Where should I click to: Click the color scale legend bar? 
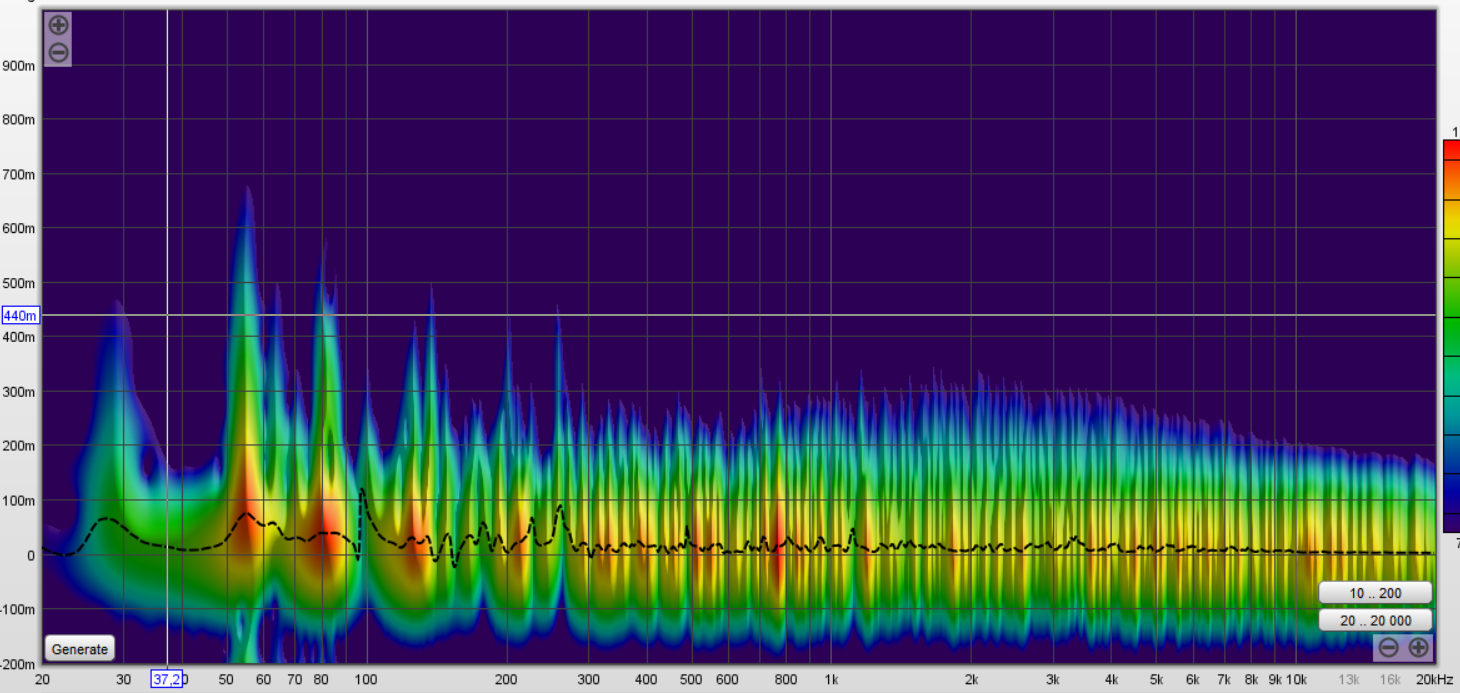1451,336
